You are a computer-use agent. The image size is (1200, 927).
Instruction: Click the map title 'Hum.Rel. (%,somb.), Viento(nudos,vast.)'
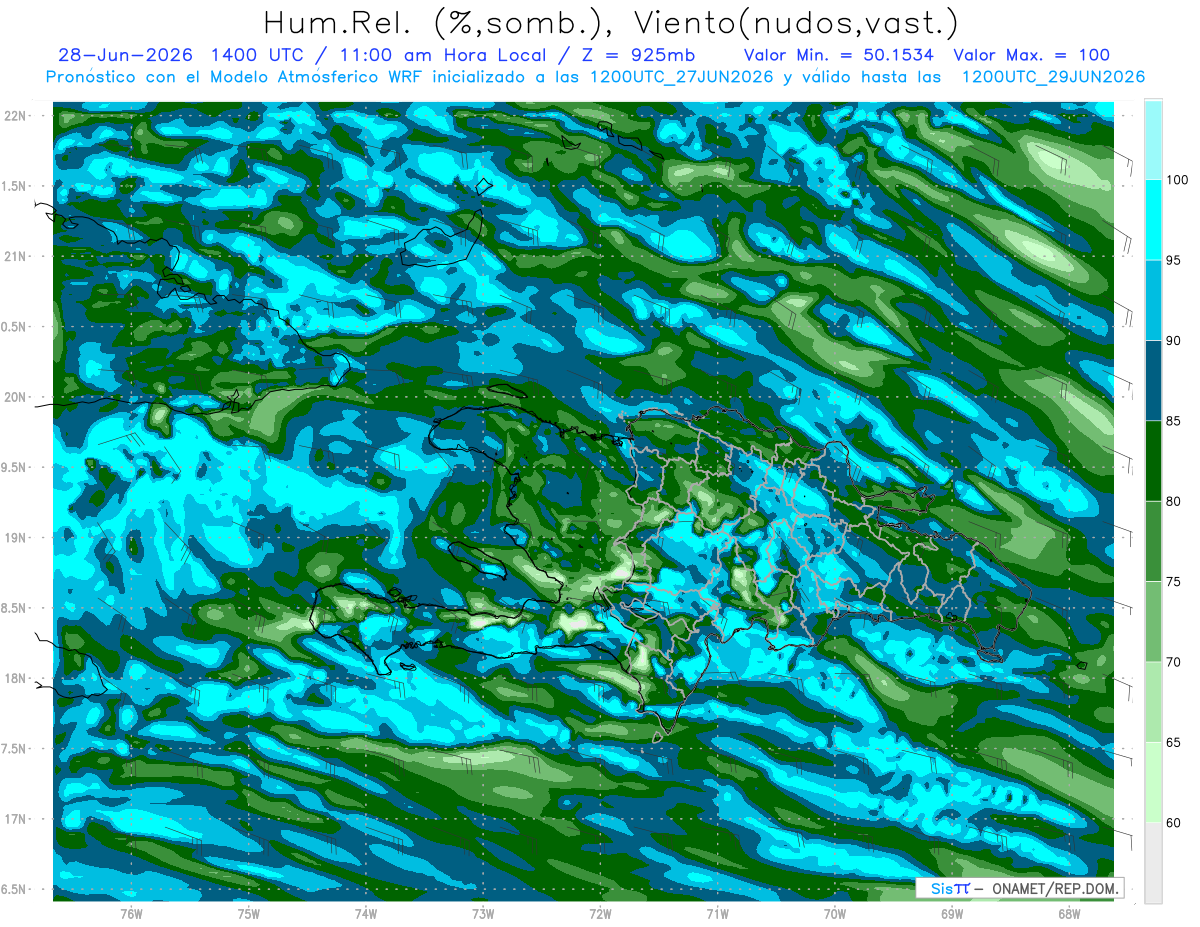611,23
